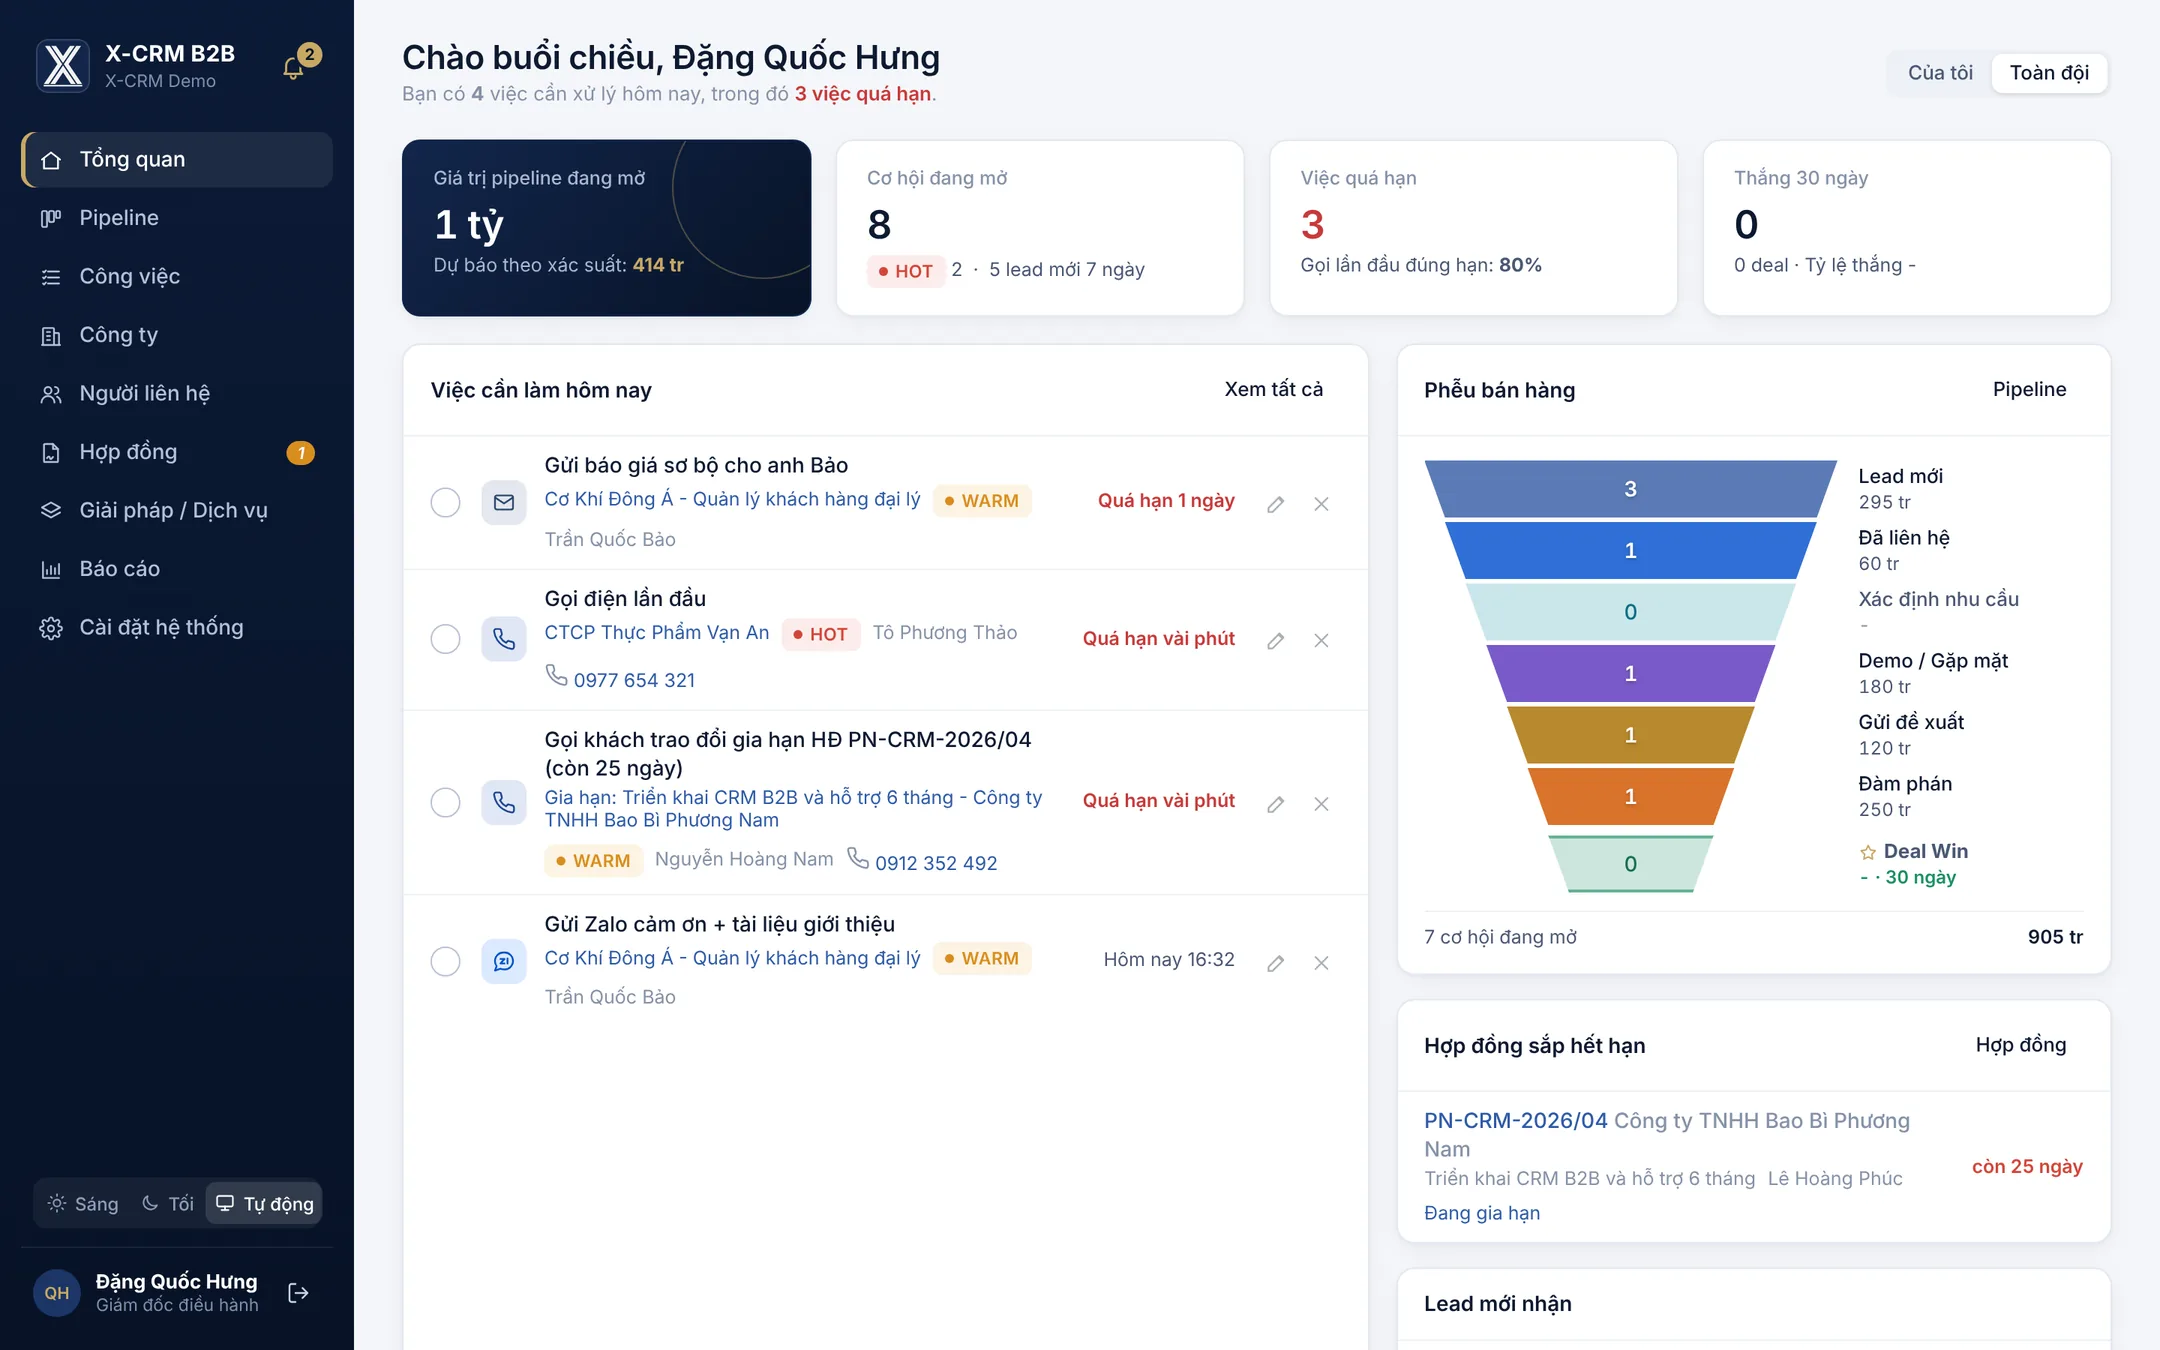Dismiss the gia hạn HĐ PN-CRM-2026/04 task
2160x1350 pixels.
[1321, 804]
